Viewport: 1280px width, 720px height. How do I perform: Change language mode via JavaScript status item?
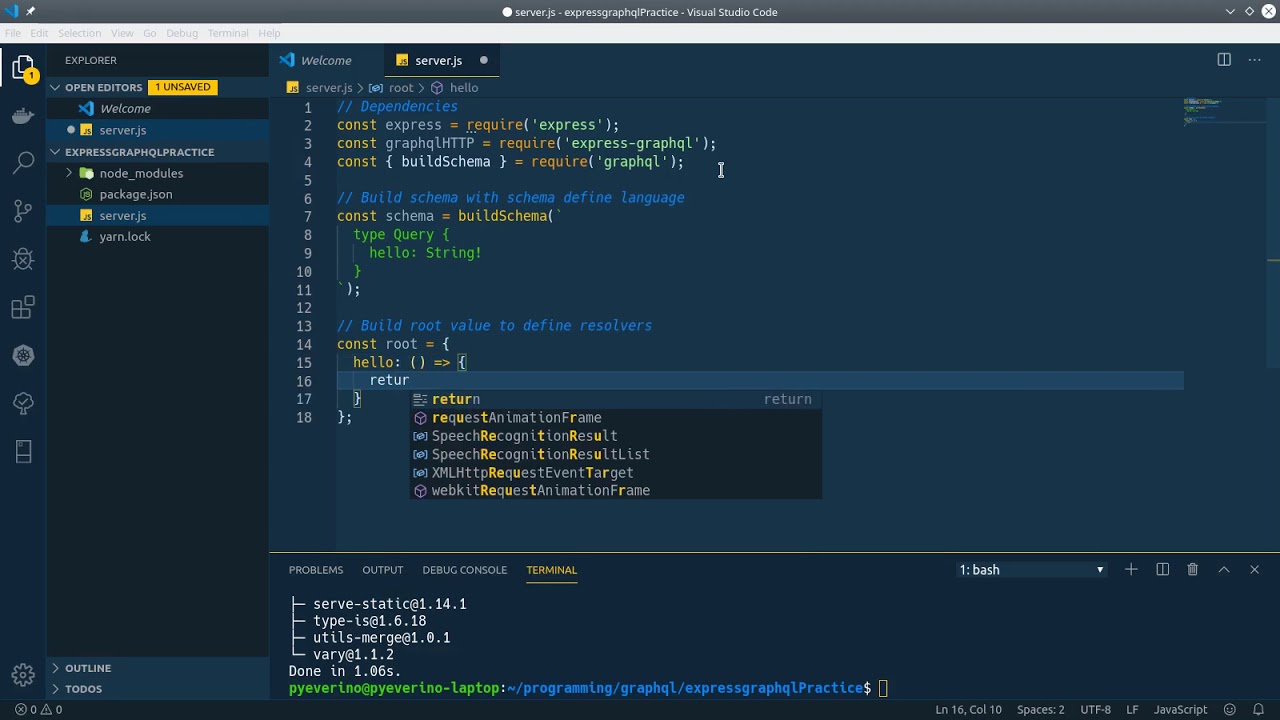pos(1180,709)
